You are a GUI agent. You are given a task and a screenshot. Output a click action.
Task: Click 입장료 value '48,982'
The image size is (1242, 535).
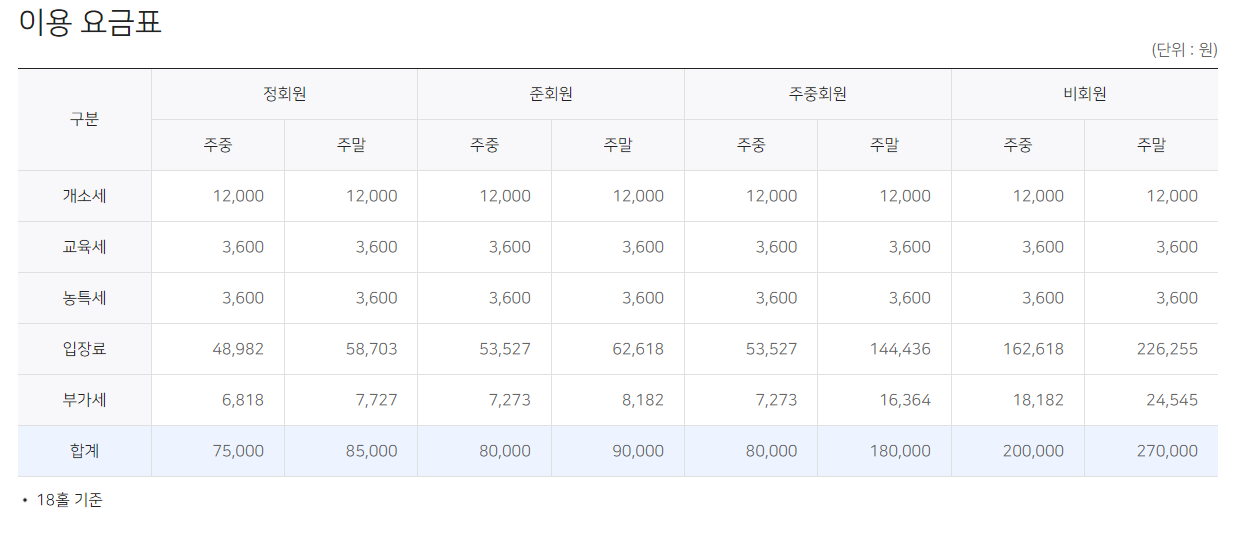pyautogui.click(x=238, y=349)
